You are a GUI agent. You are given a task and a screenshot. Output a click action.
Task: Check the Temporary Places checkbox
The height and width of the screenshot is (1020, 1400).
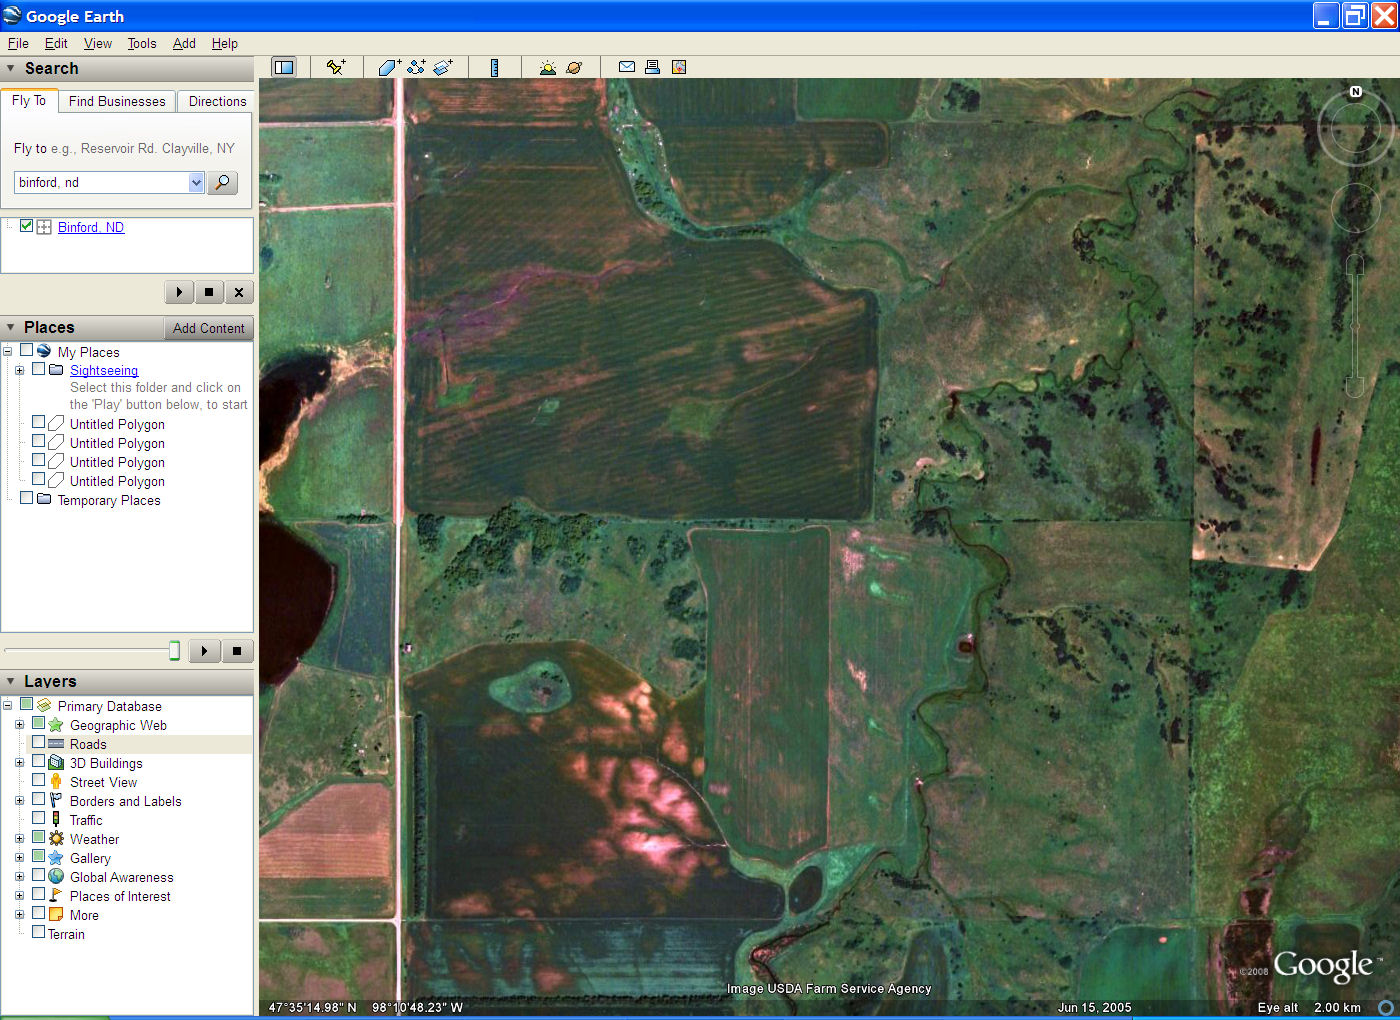(27, 498)
